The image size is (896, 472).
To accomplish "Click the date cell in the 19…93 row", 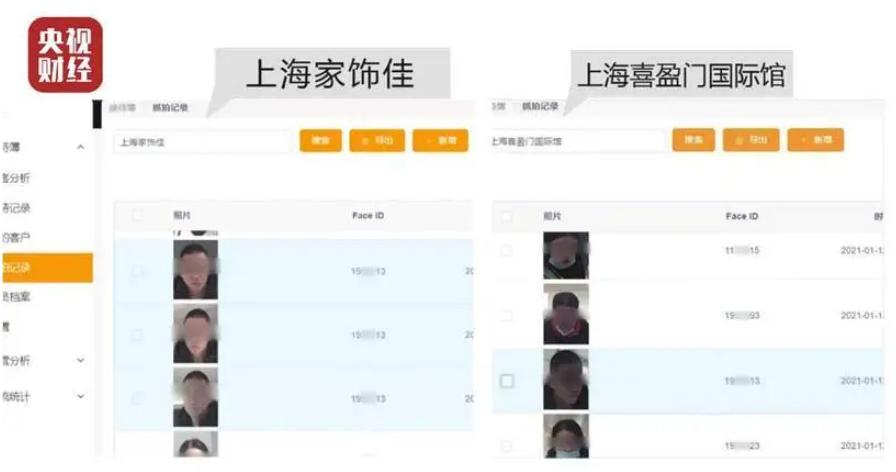I will 862,315.
